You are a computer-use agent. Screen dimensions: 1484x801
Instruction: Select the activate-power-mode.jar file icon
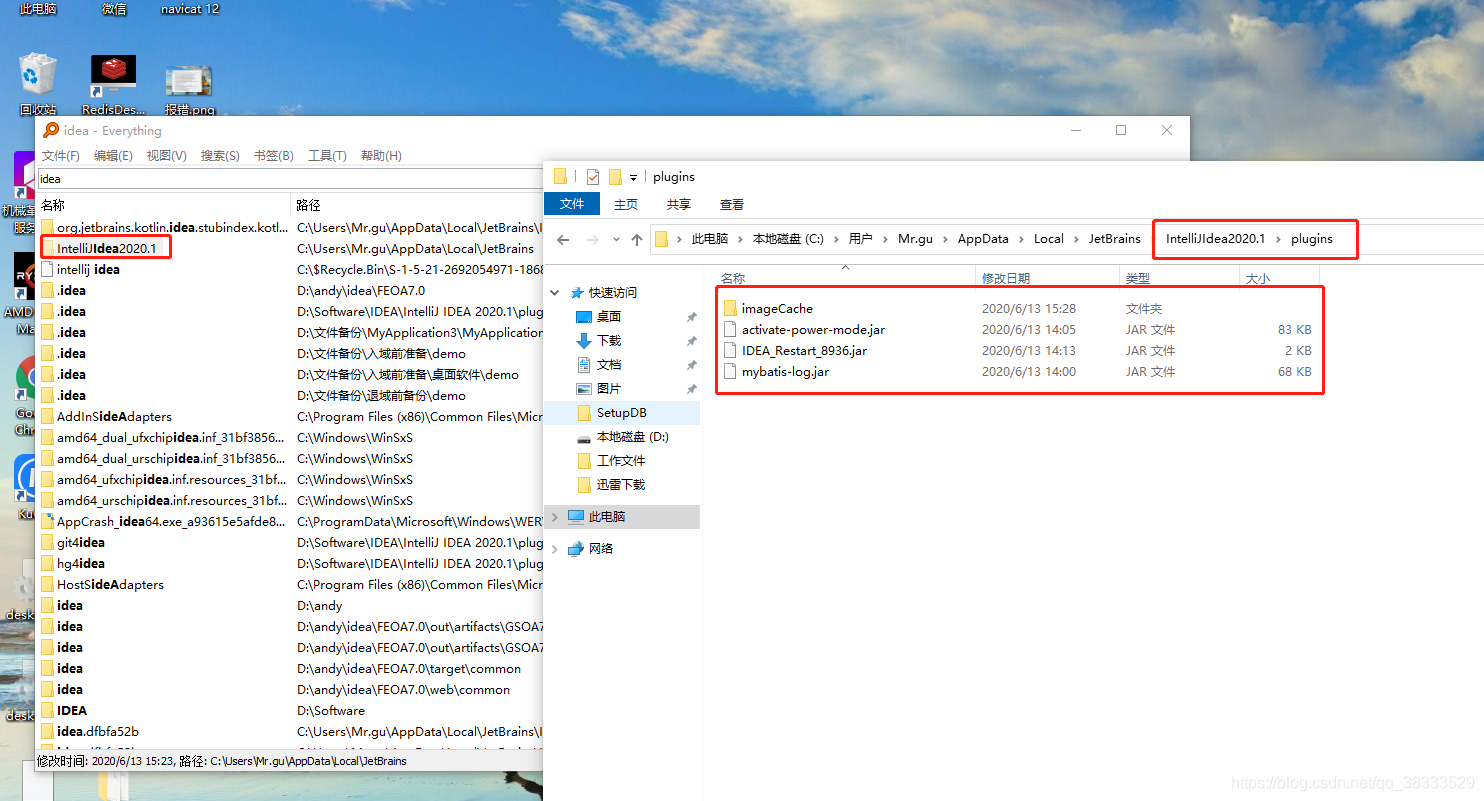click(x=730, y=329)
